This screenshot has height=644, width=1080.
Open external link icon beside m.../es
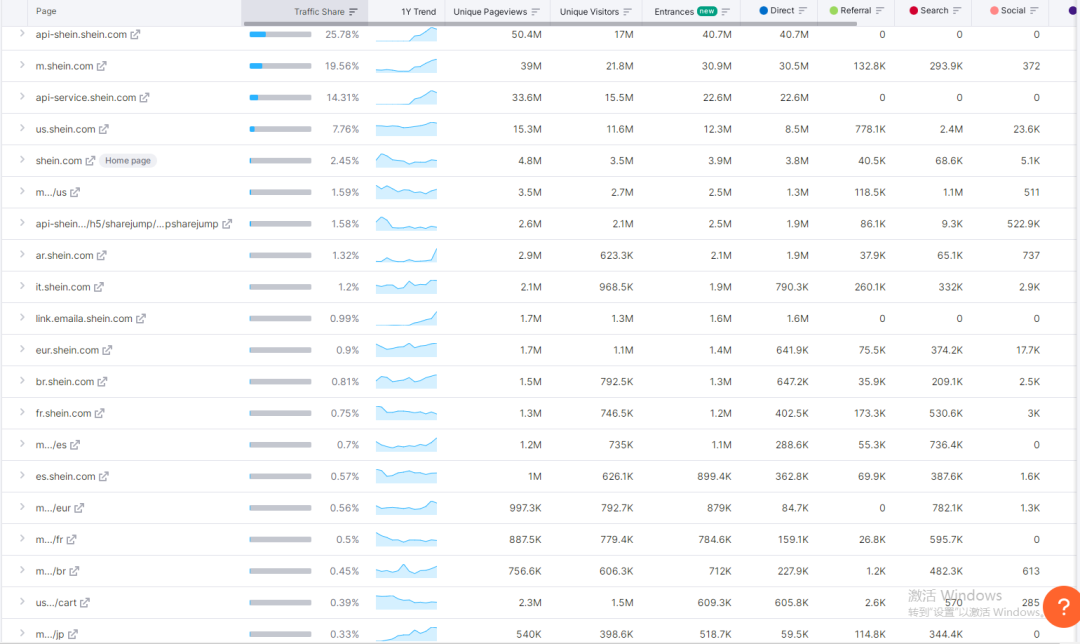coord(75,445)
